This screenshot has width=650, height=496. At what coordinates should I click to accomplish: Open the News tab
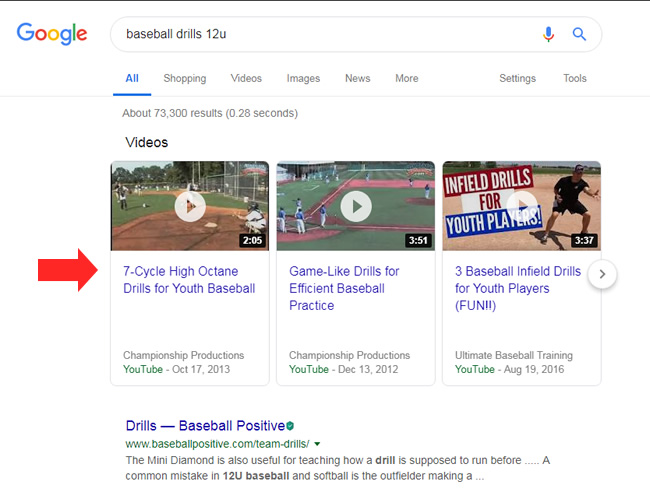click(x=357, y=78)
